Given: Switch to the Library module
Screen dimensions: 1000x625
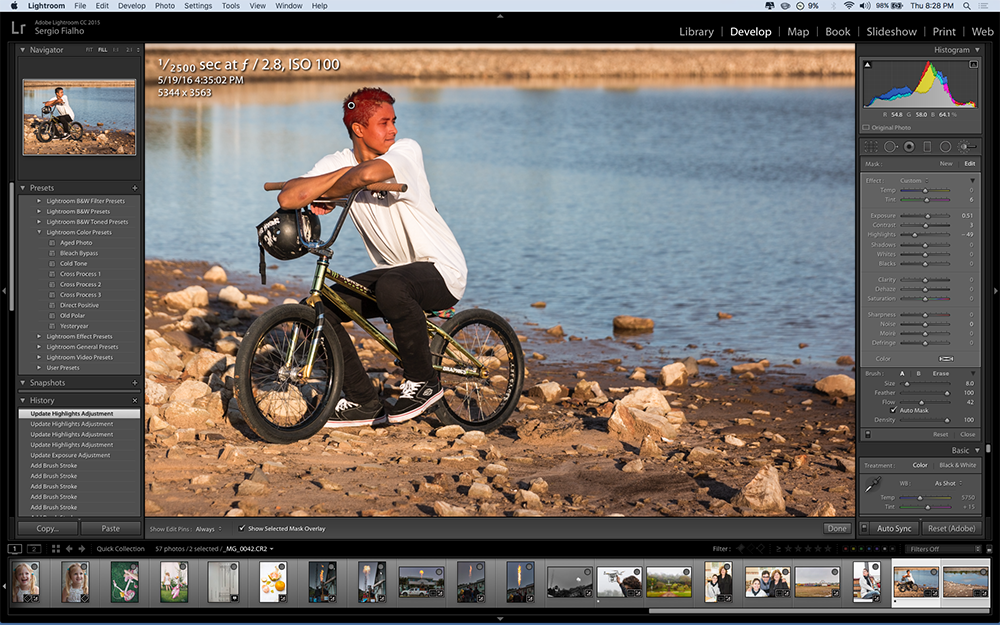Looking at the screenshot, I should coord(696,31).
